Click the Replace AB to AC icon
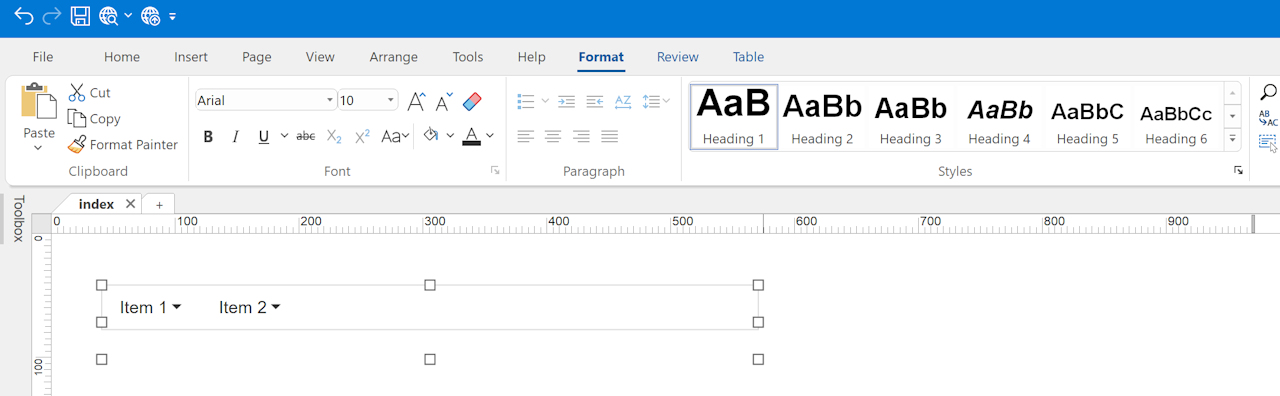Image resolution: width=1280 pixels, height=396 pixels. 1268,119
